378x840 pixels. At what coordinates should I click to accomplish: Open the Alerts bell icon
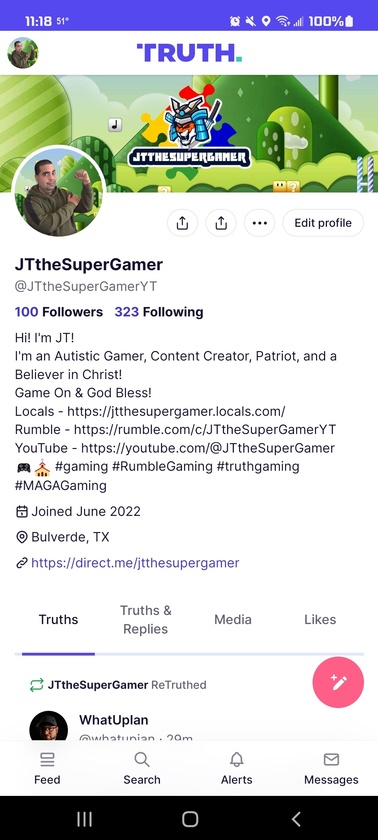tap(236, 768)
